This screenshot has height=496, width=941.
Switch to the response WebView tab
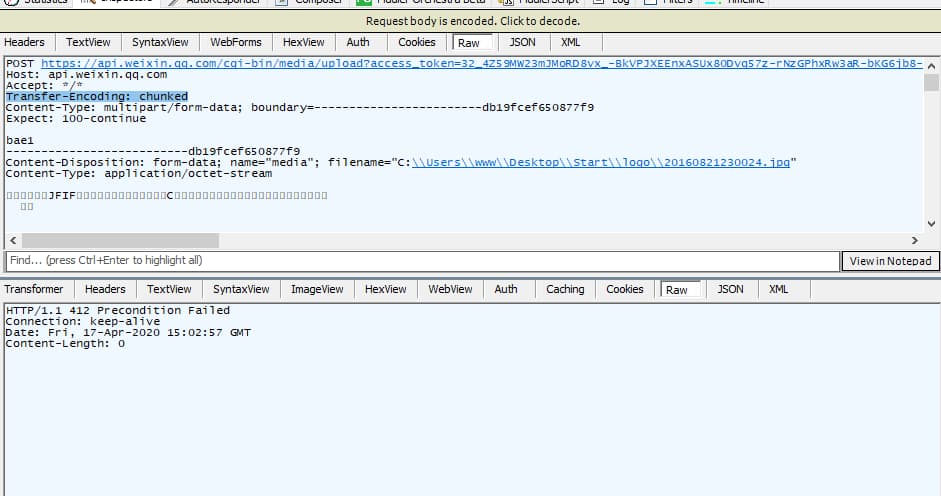coord(450,289)
